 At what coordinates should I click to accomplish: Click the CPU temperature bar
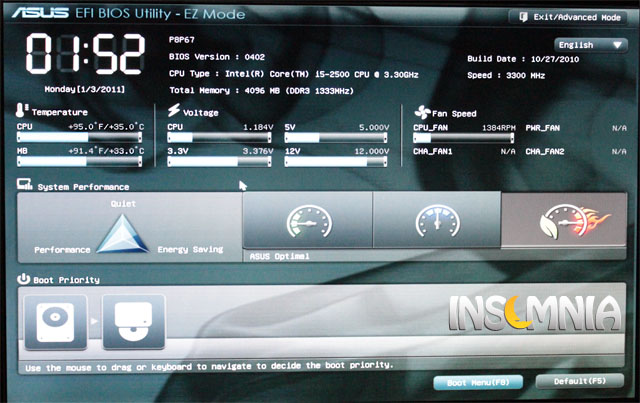(x=80, y=137)
